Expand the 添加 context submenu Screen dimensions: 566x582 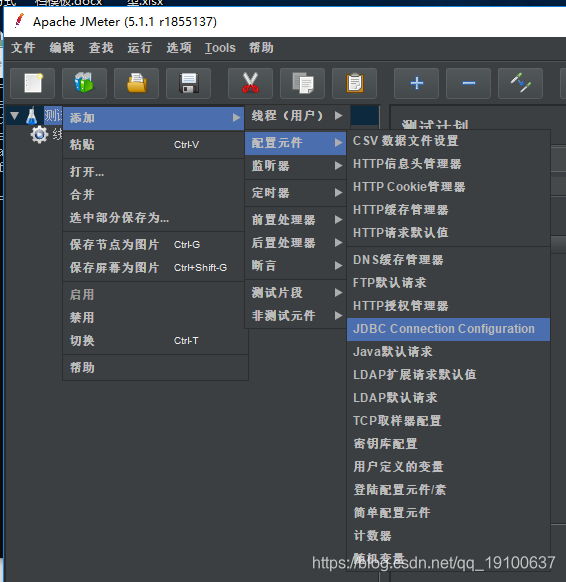(154, 118)
